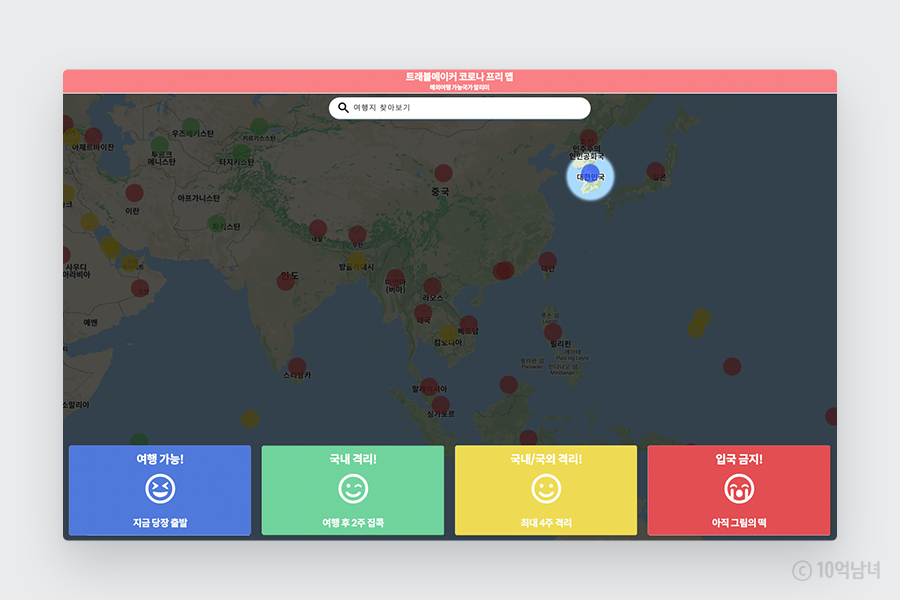Viewport: 900px width, 600px height.
Task: Click the red marker above 필리핀 label
Action: coord(553,332)
